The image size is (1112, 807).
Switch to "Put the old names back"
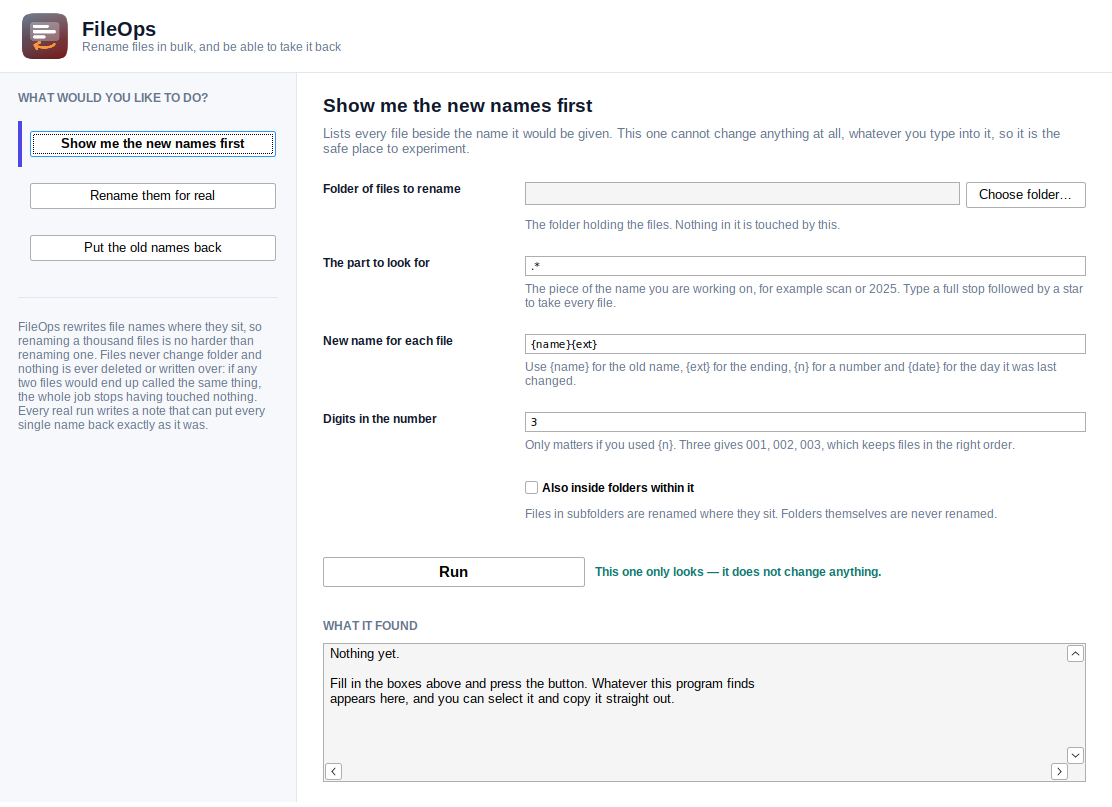tap(152, 247)
